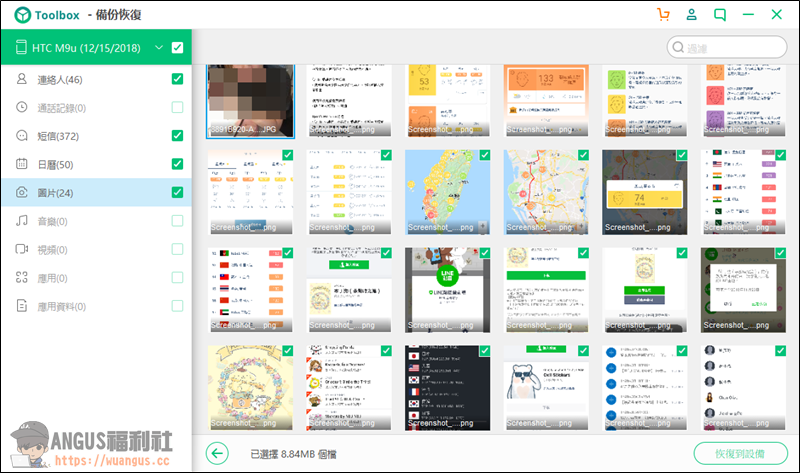
Task: Open the dark flag list screenshot thumbnail
Action: click(x=447, y=388)
